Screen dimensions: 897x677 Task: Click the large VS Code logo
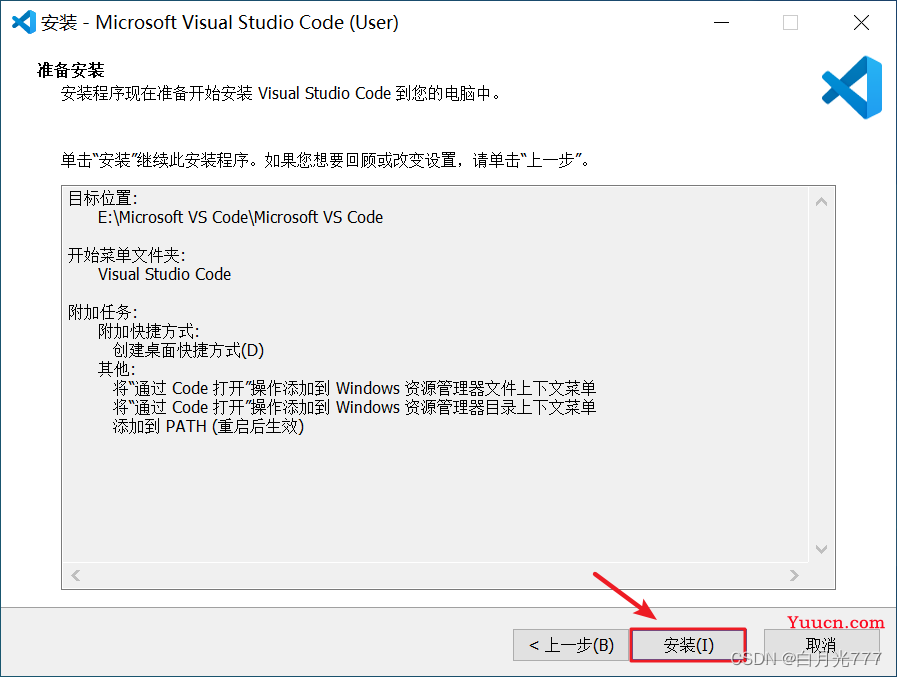point(852,88)
